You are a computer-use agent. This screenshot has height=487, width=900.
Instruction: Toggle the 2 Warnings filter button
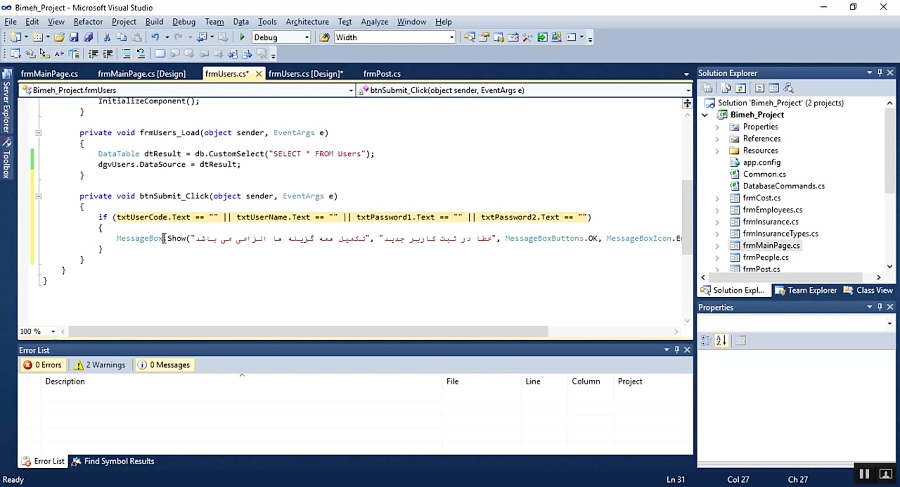[x=99, y=365]
